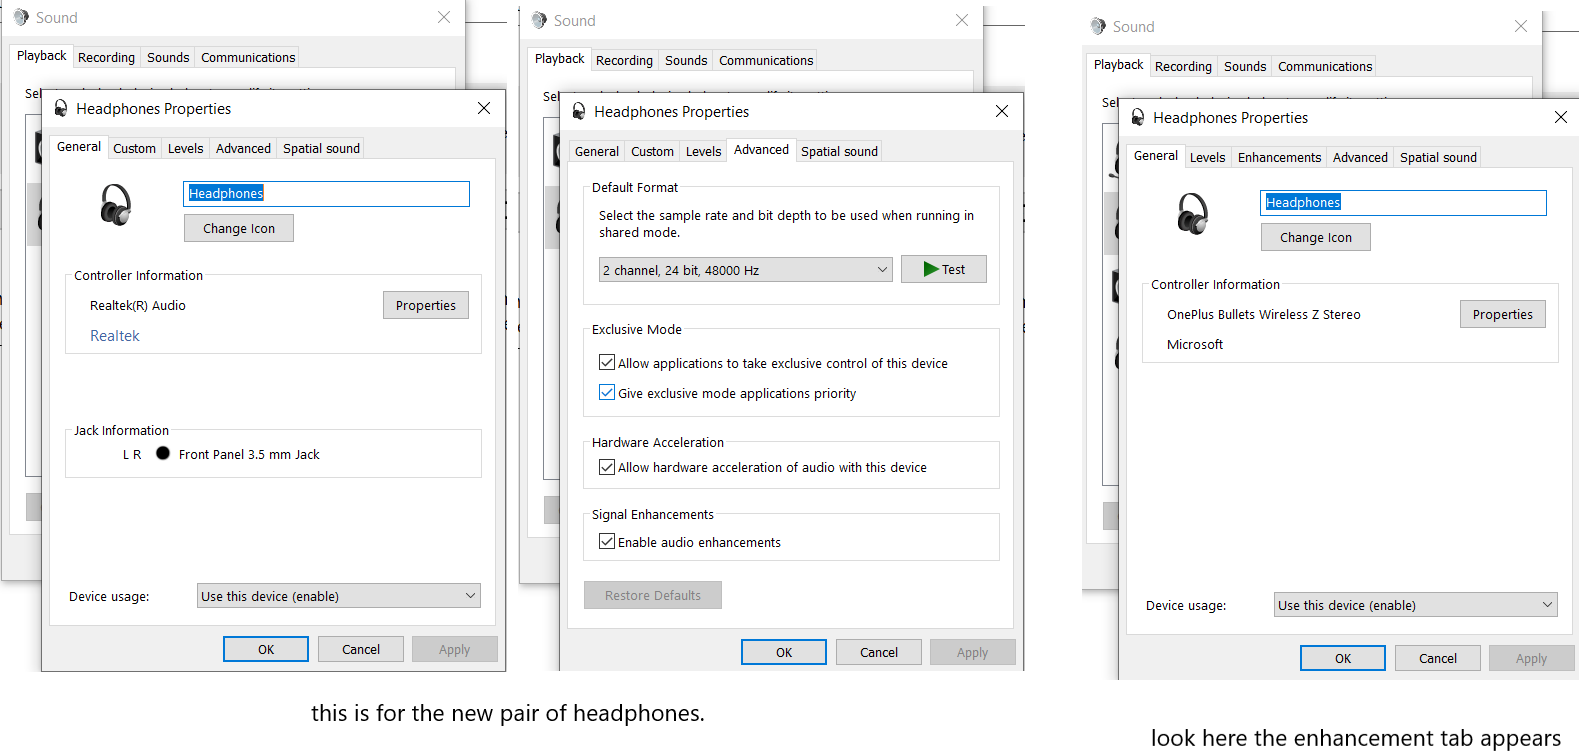Open Properties for Realtek(R) Audio controller
1590x756 pixels.
(425, 305)
